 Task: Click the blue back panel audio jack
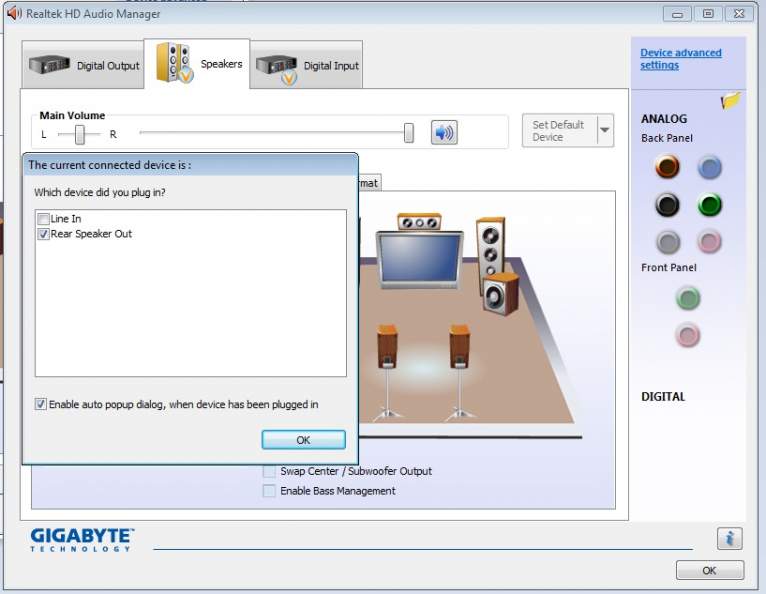[709, 167]
